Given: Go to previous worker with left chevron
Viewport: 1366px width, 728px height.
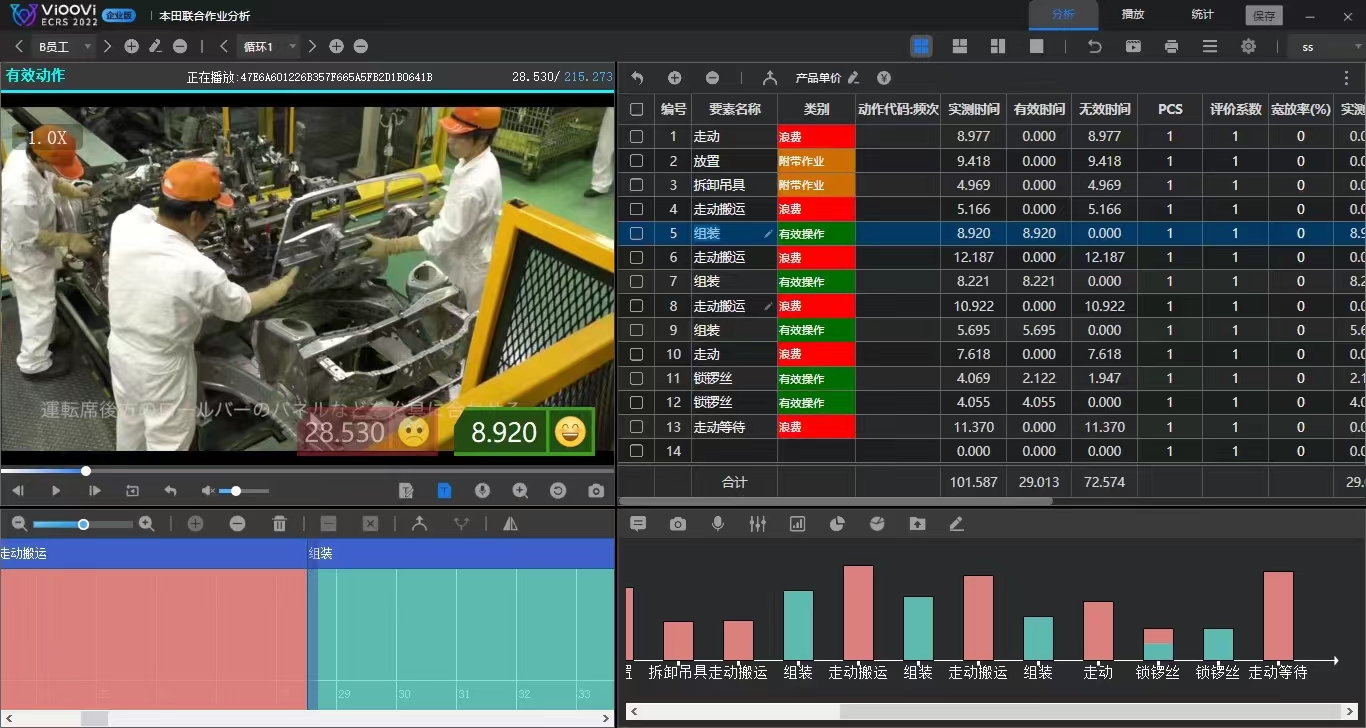Looking at the screenshot, I should [19, 47].
